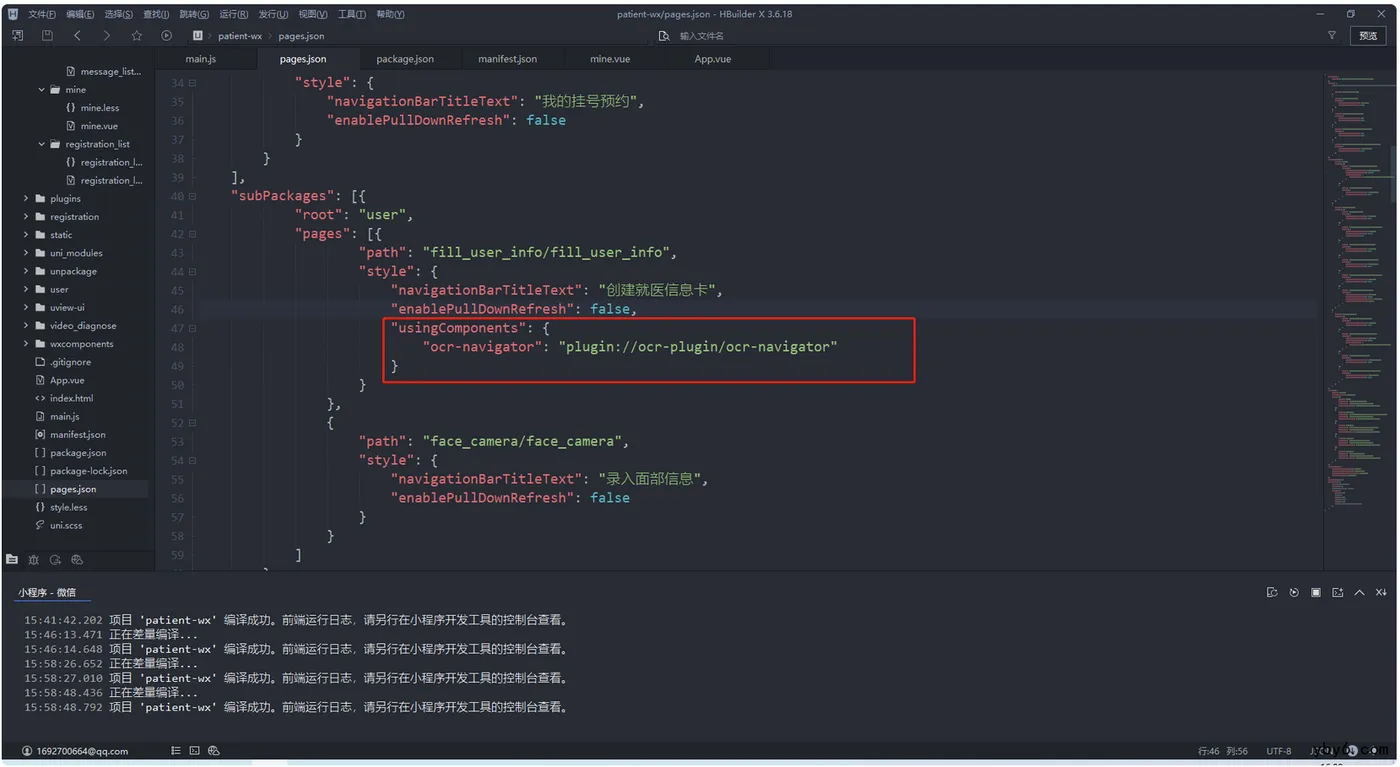This screenshot has width=1400, height=767.
Task: Expand the plugins folder
Action: [x=26, y=199]
